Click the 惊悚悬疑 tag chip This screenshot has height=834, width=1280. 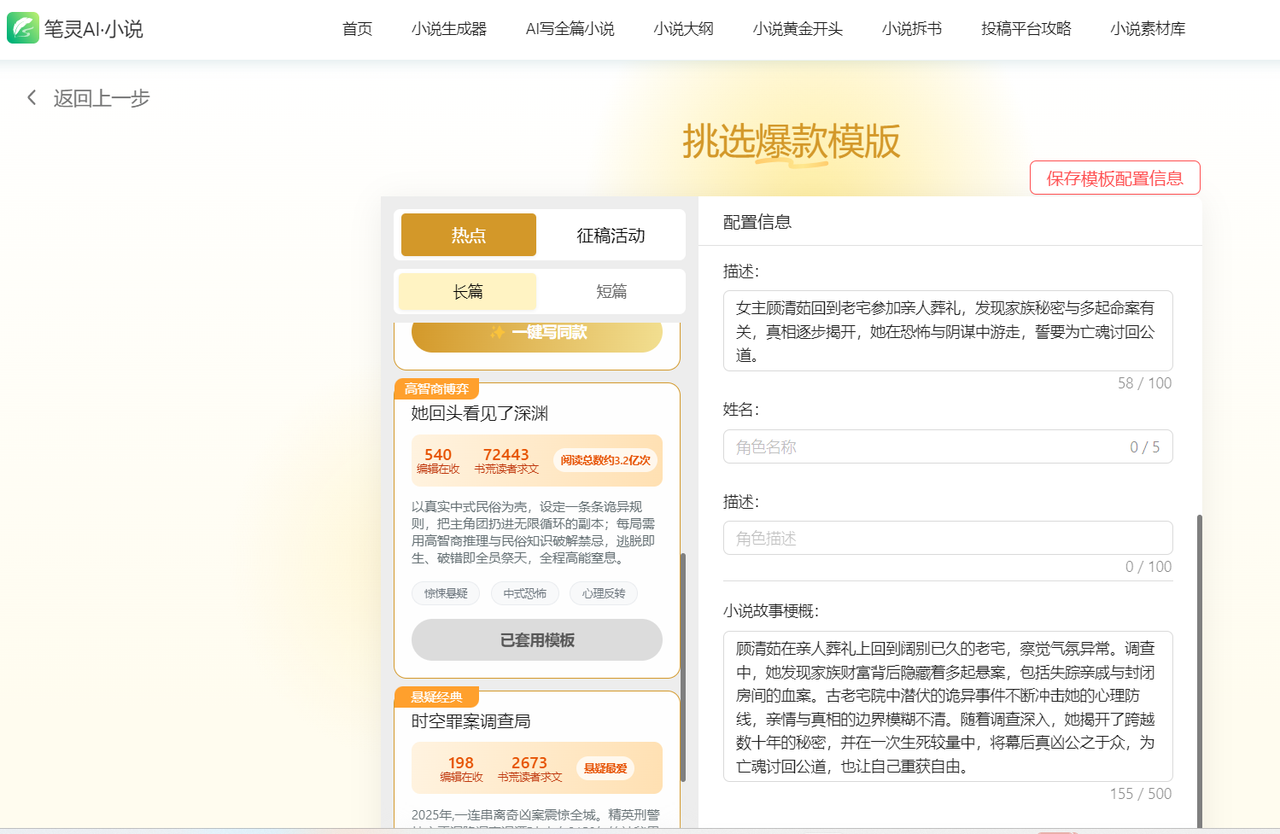tap(446, 593)
